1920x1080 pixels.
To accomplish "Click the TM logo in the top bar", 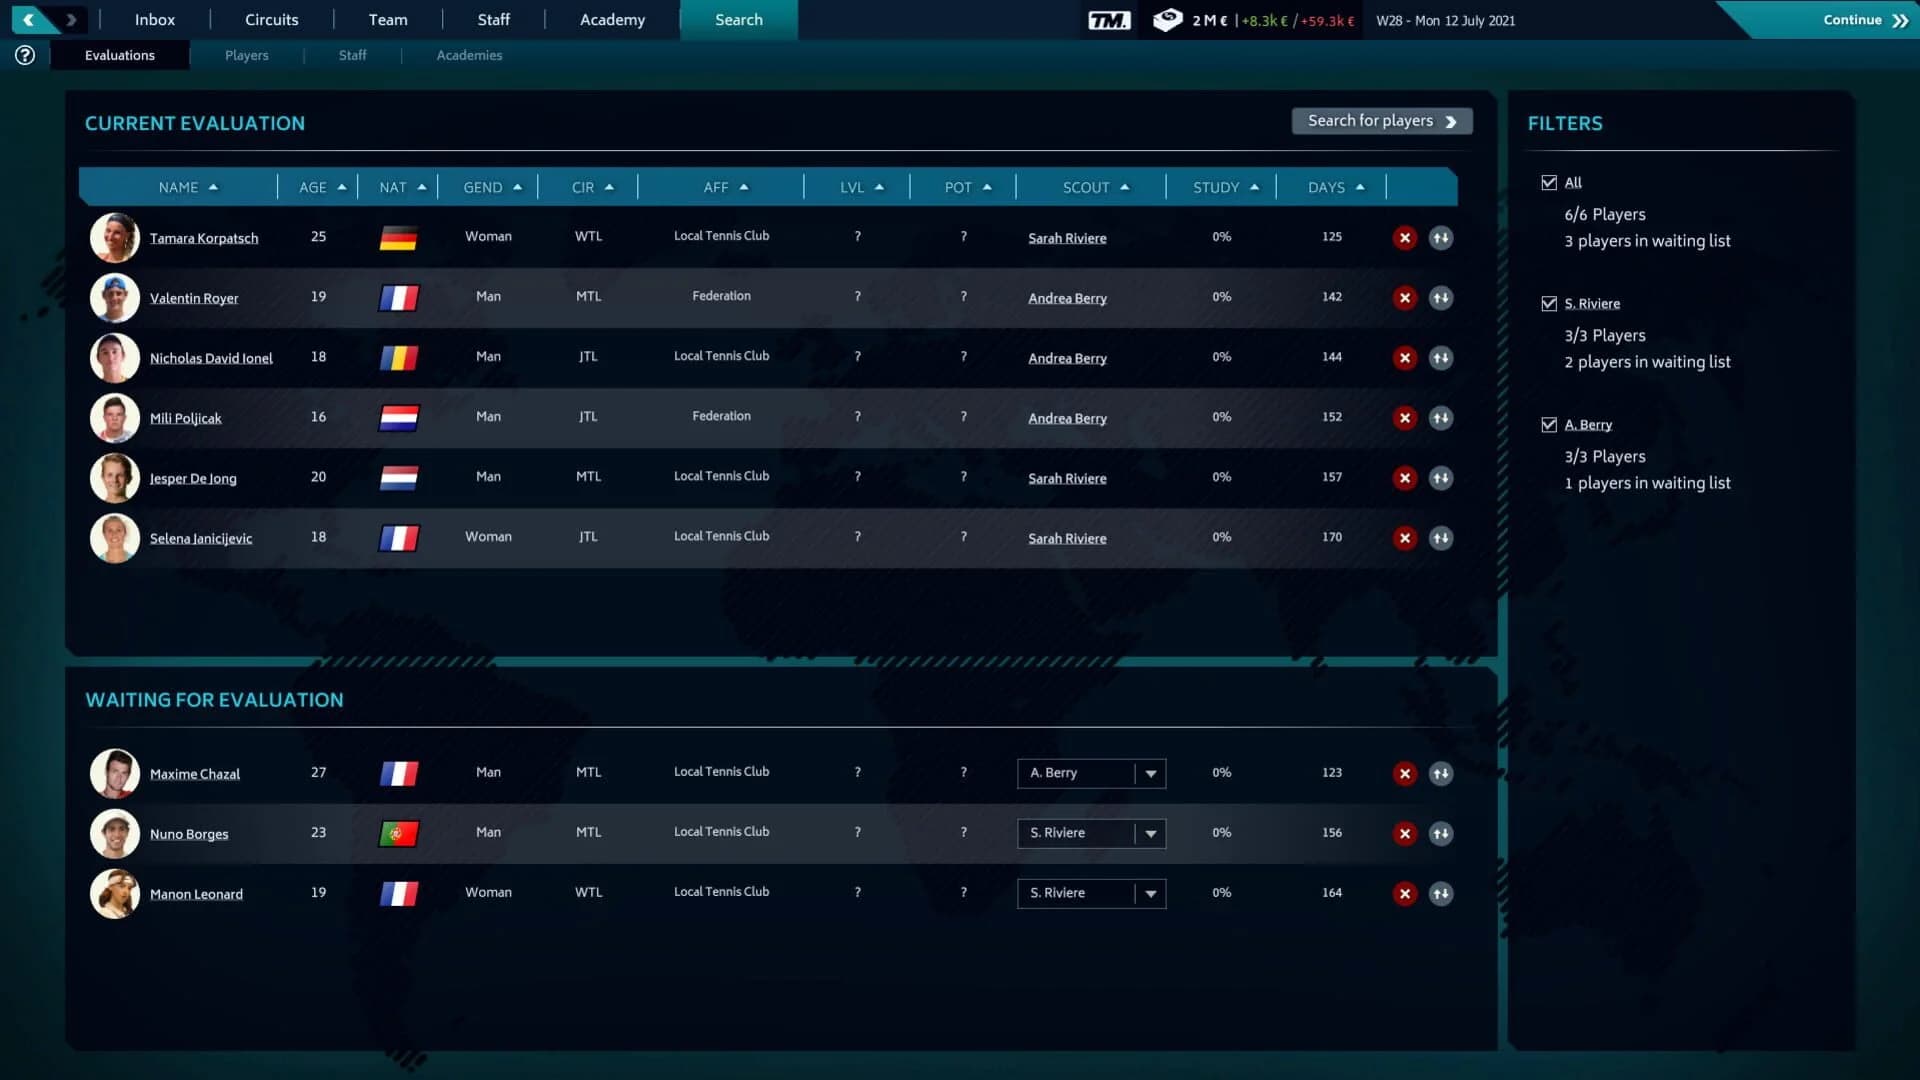I will tap(1110, 18).
